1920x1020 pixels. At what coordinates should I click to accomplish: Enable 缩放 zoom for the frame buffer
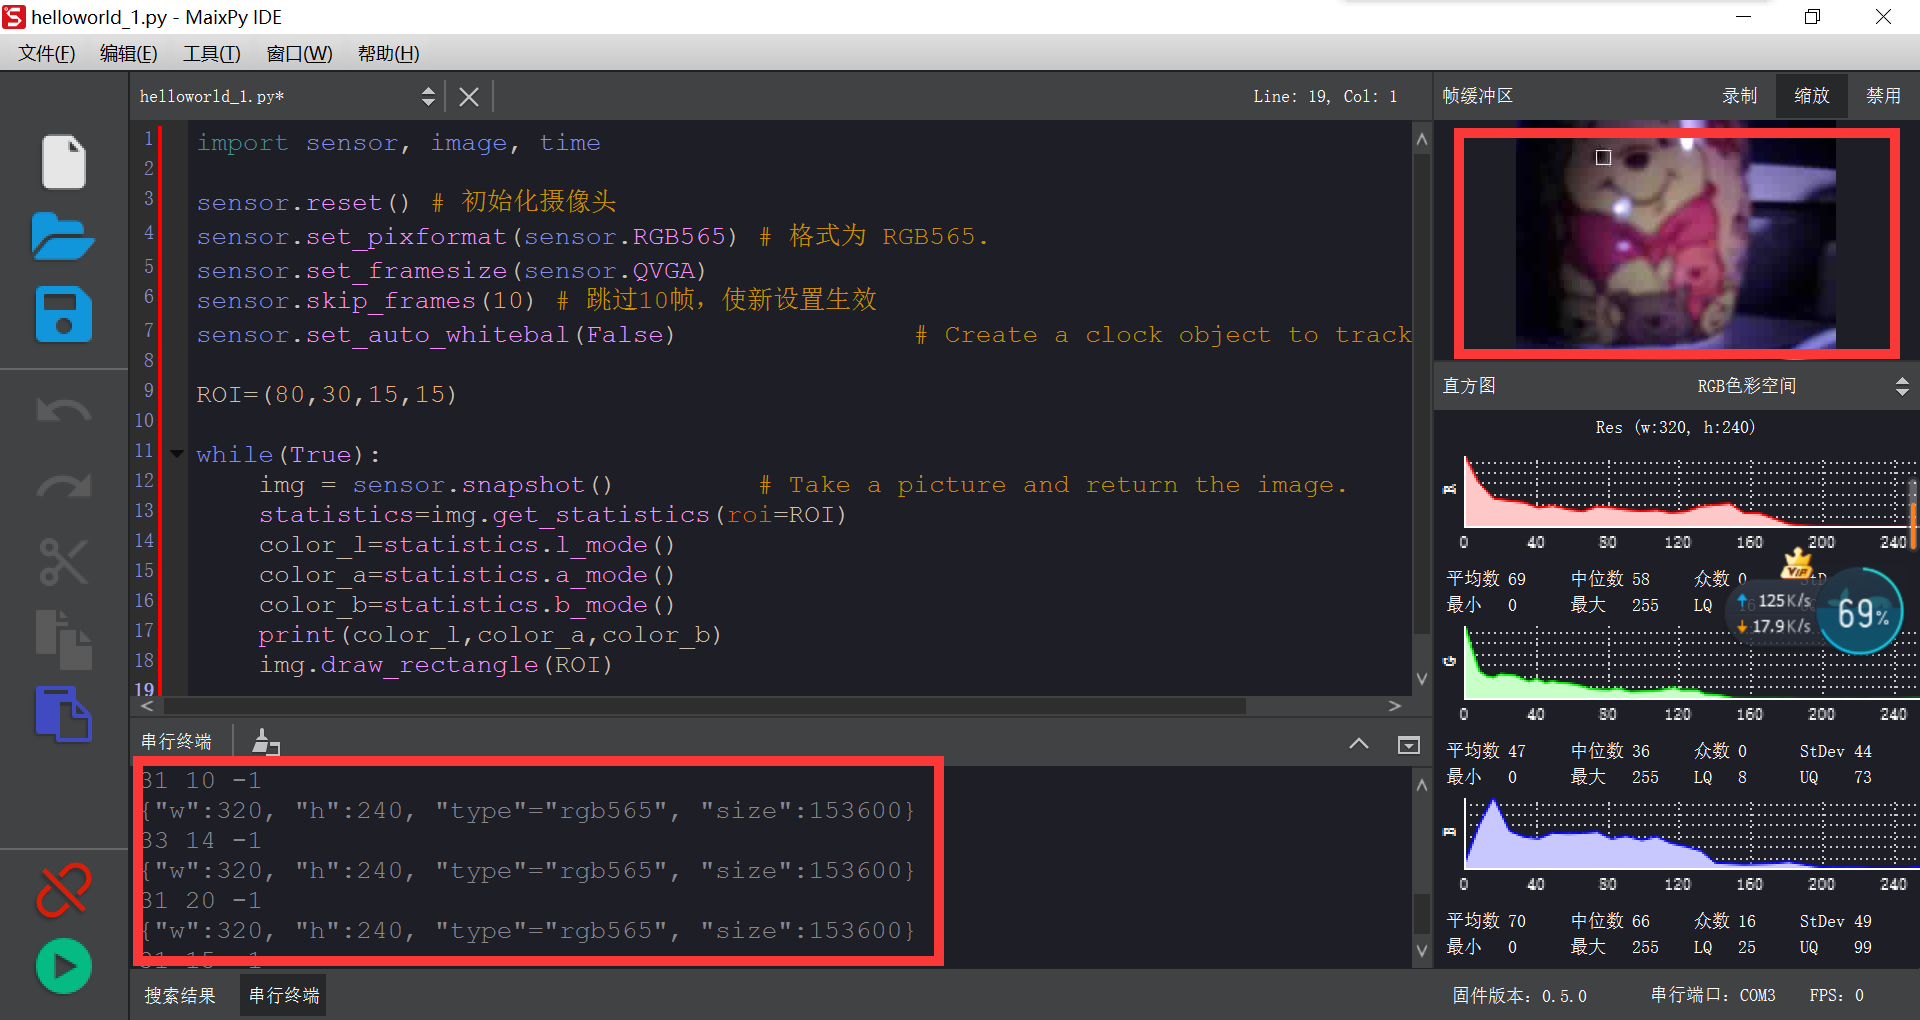tap(1811, 95)
